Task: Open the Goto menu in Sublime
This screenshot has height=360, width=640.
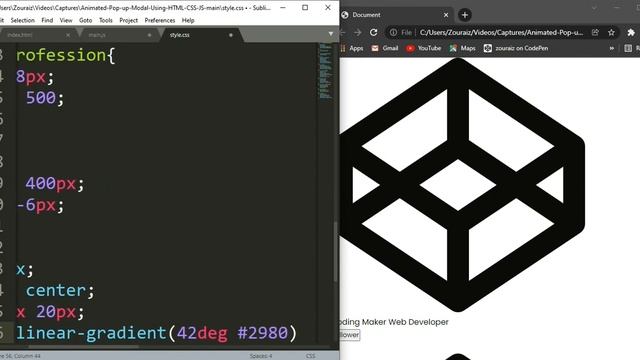Action: [x=85, y=20]
